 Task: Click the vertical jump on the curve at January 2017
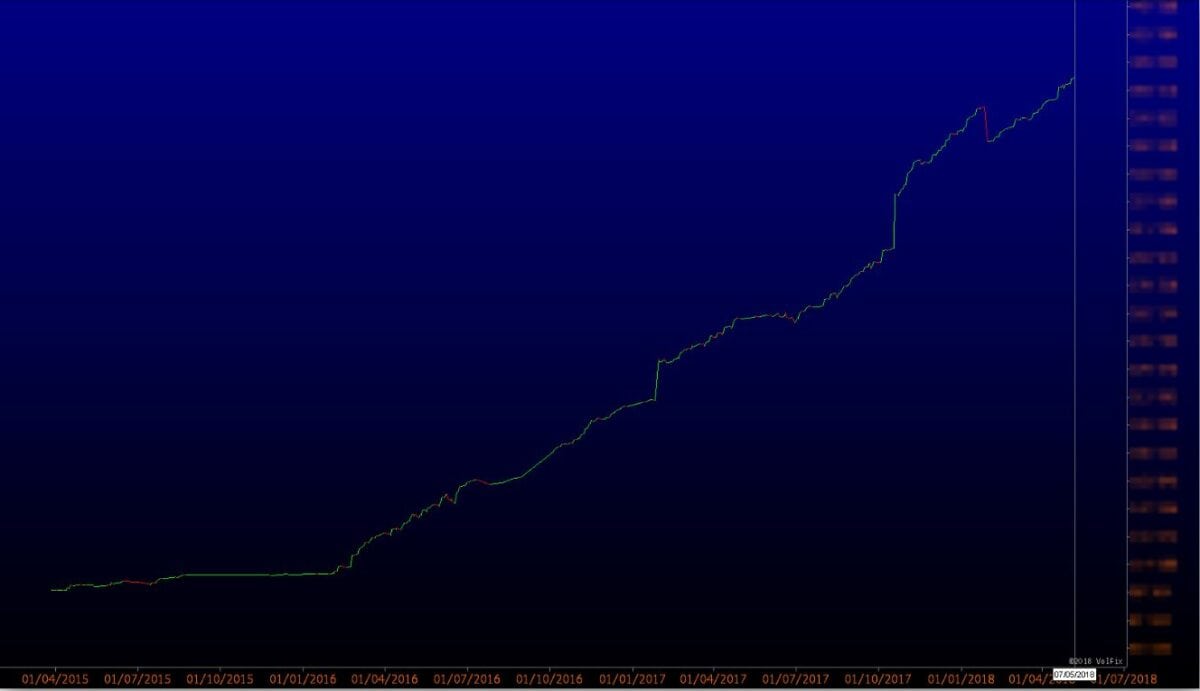(x=656, y=380)
